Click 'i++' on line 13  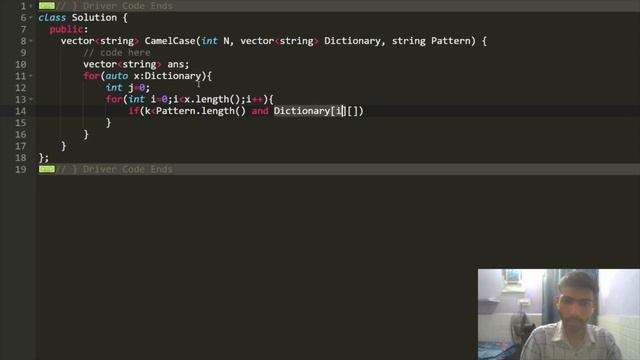pyautogui.click(x=255, y=99)
